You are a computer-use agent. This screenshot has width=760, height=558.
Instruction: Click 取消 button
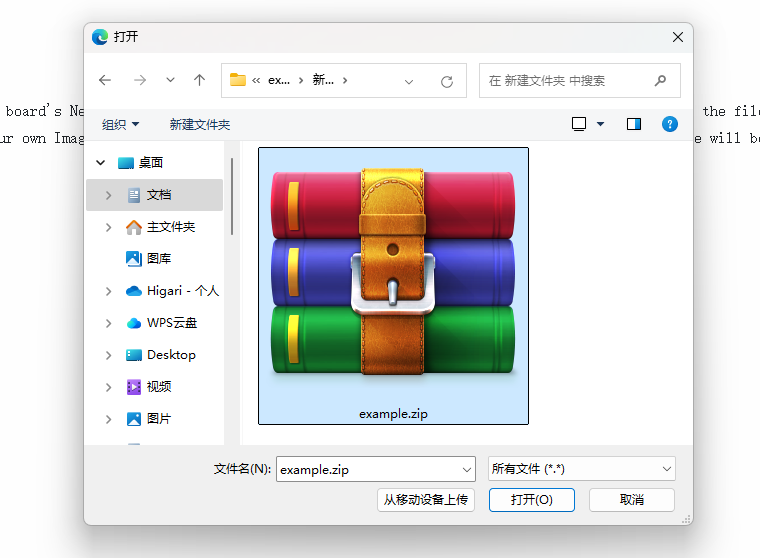pyautogui.click(x=632, y=500)
